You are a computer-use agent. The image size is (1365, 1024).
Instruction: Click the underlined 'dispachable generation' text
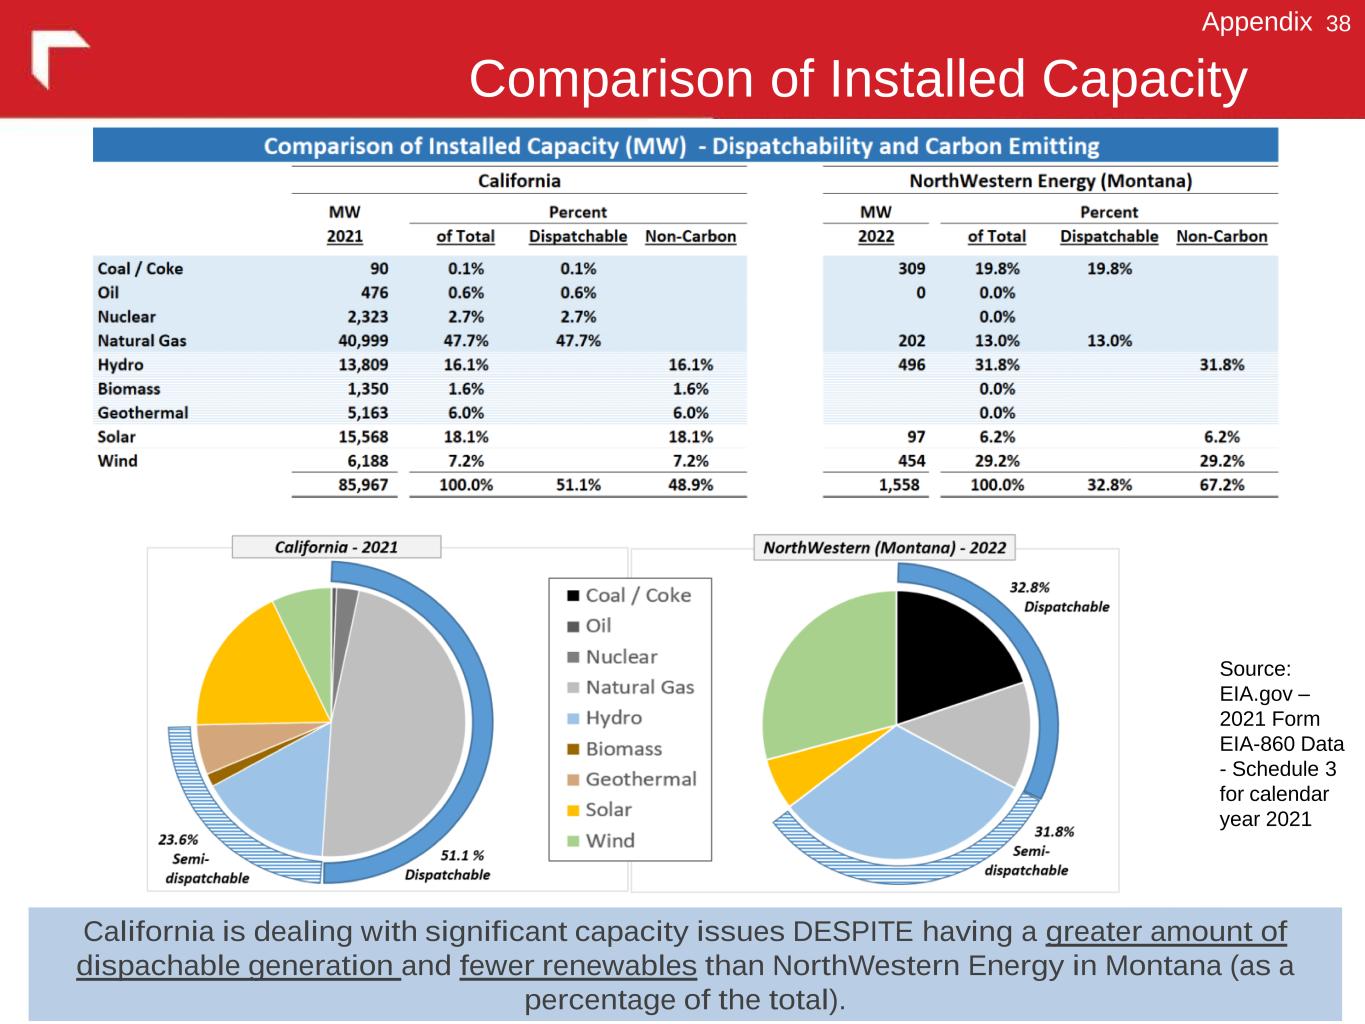pyautogui.click(x=238, y=966)
